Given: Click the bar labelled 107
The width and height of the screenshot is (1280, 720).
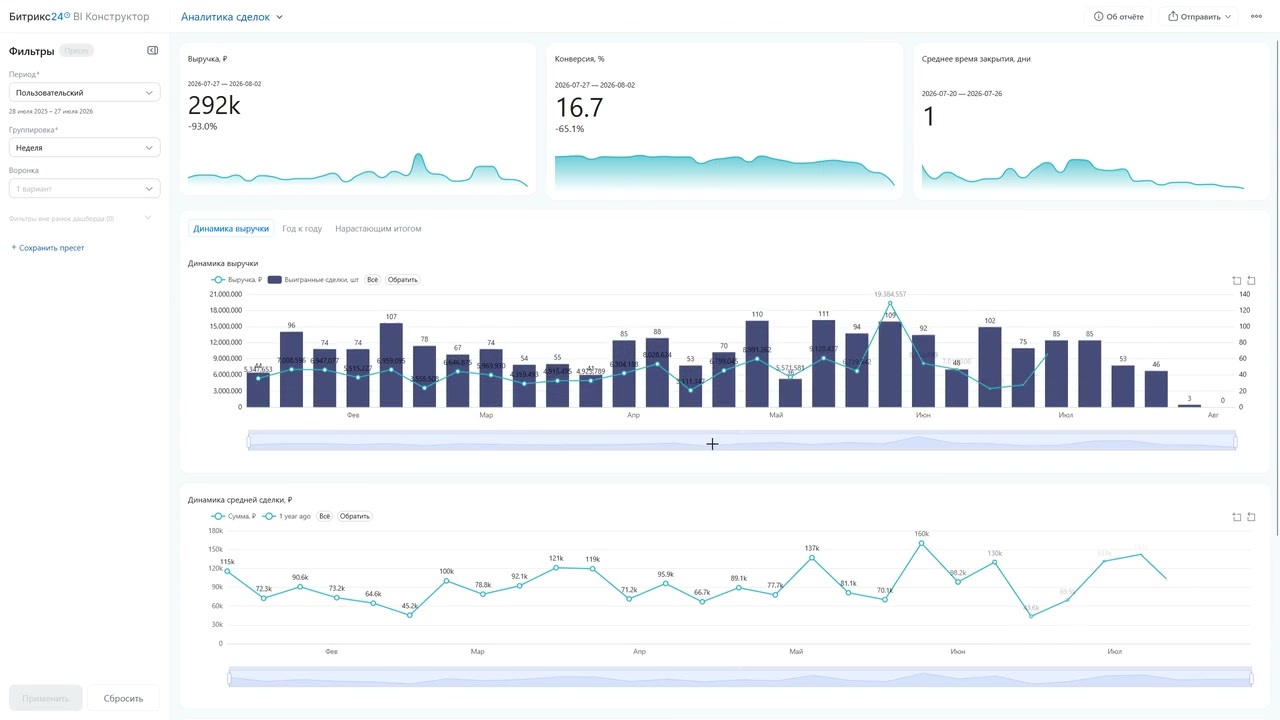Looking at the screenshot, I should point(391,365).
